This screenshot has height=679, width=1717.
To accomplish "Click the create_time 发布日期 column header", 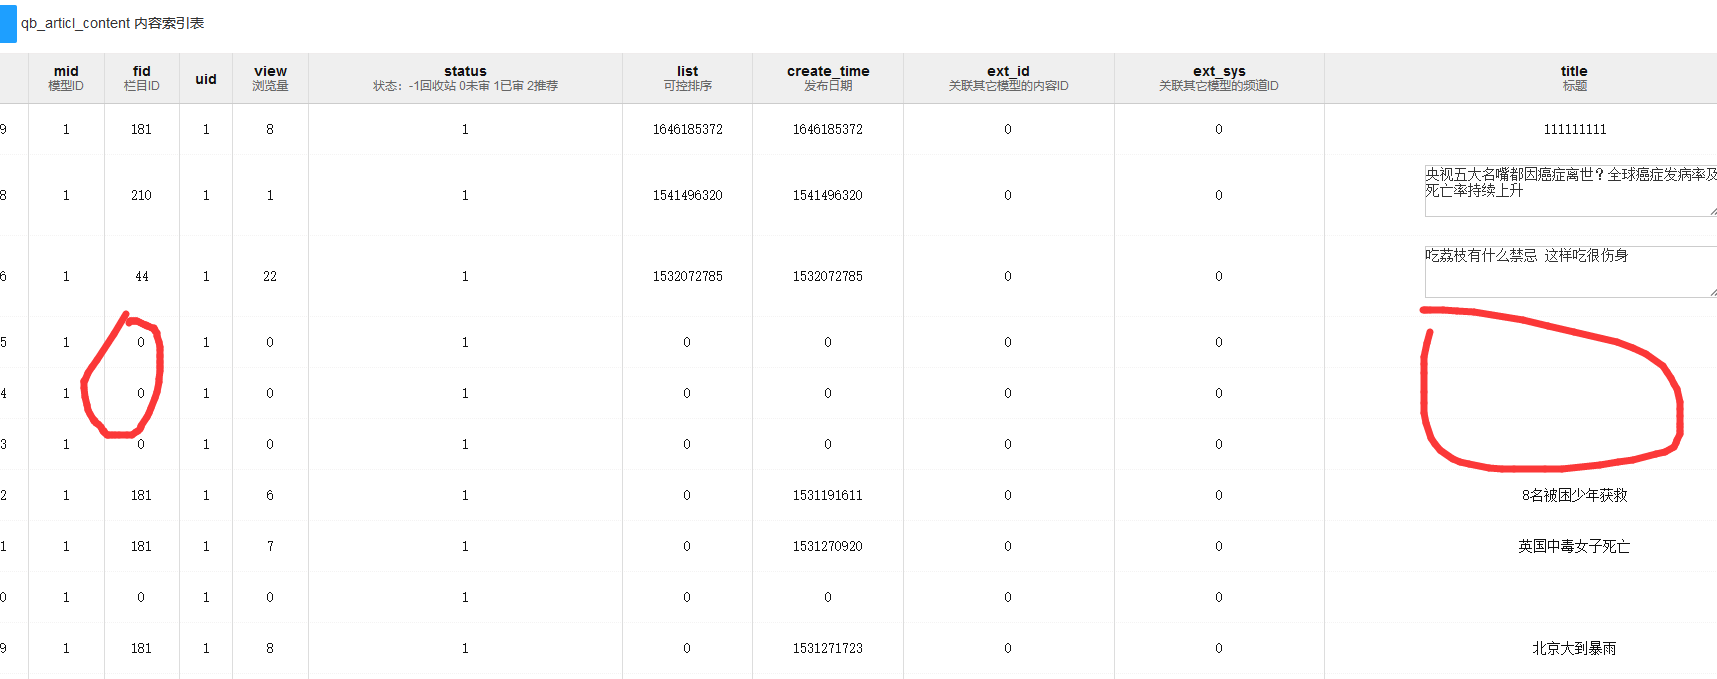I will [828, 78].
